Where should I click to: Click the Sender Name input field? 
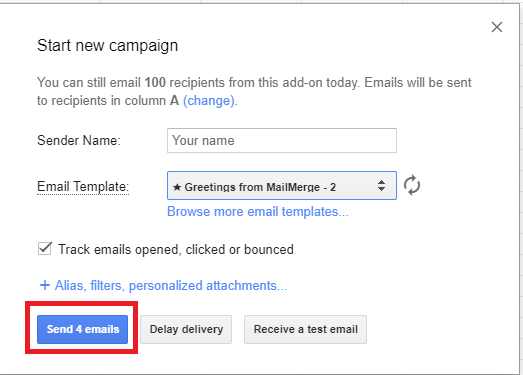282,140
